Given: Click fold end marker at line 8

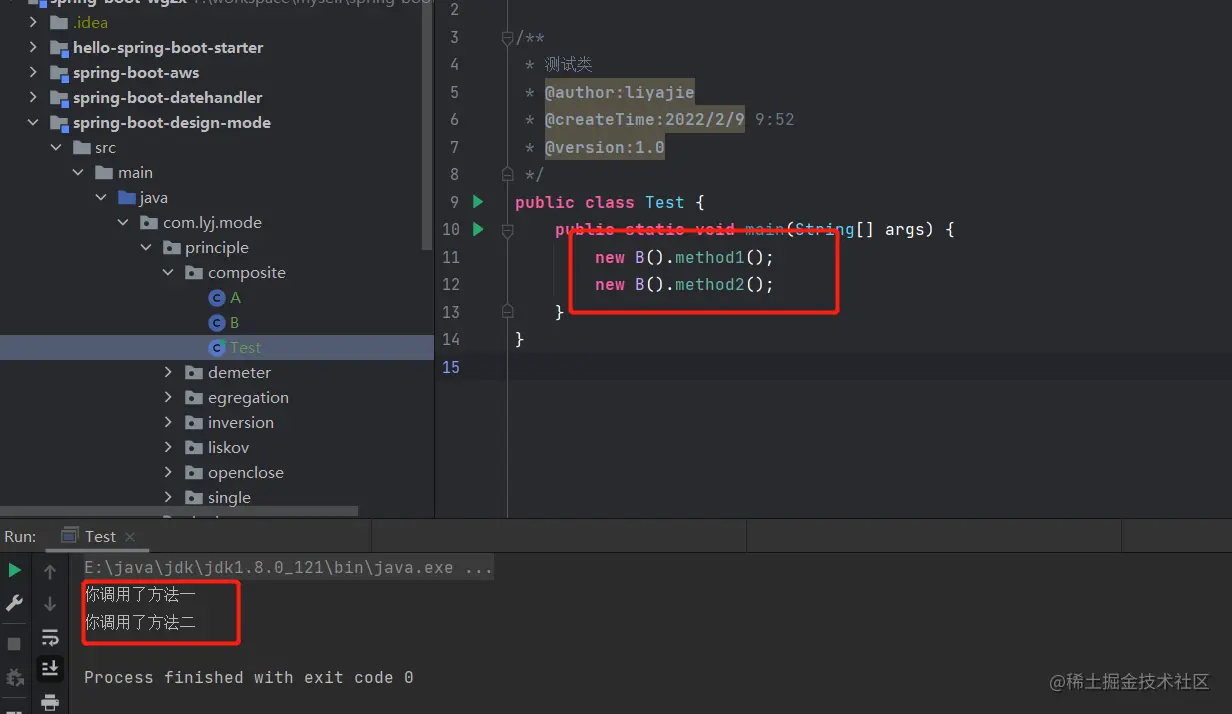Looking at the screenshot, I should click(x=507, y=173).
